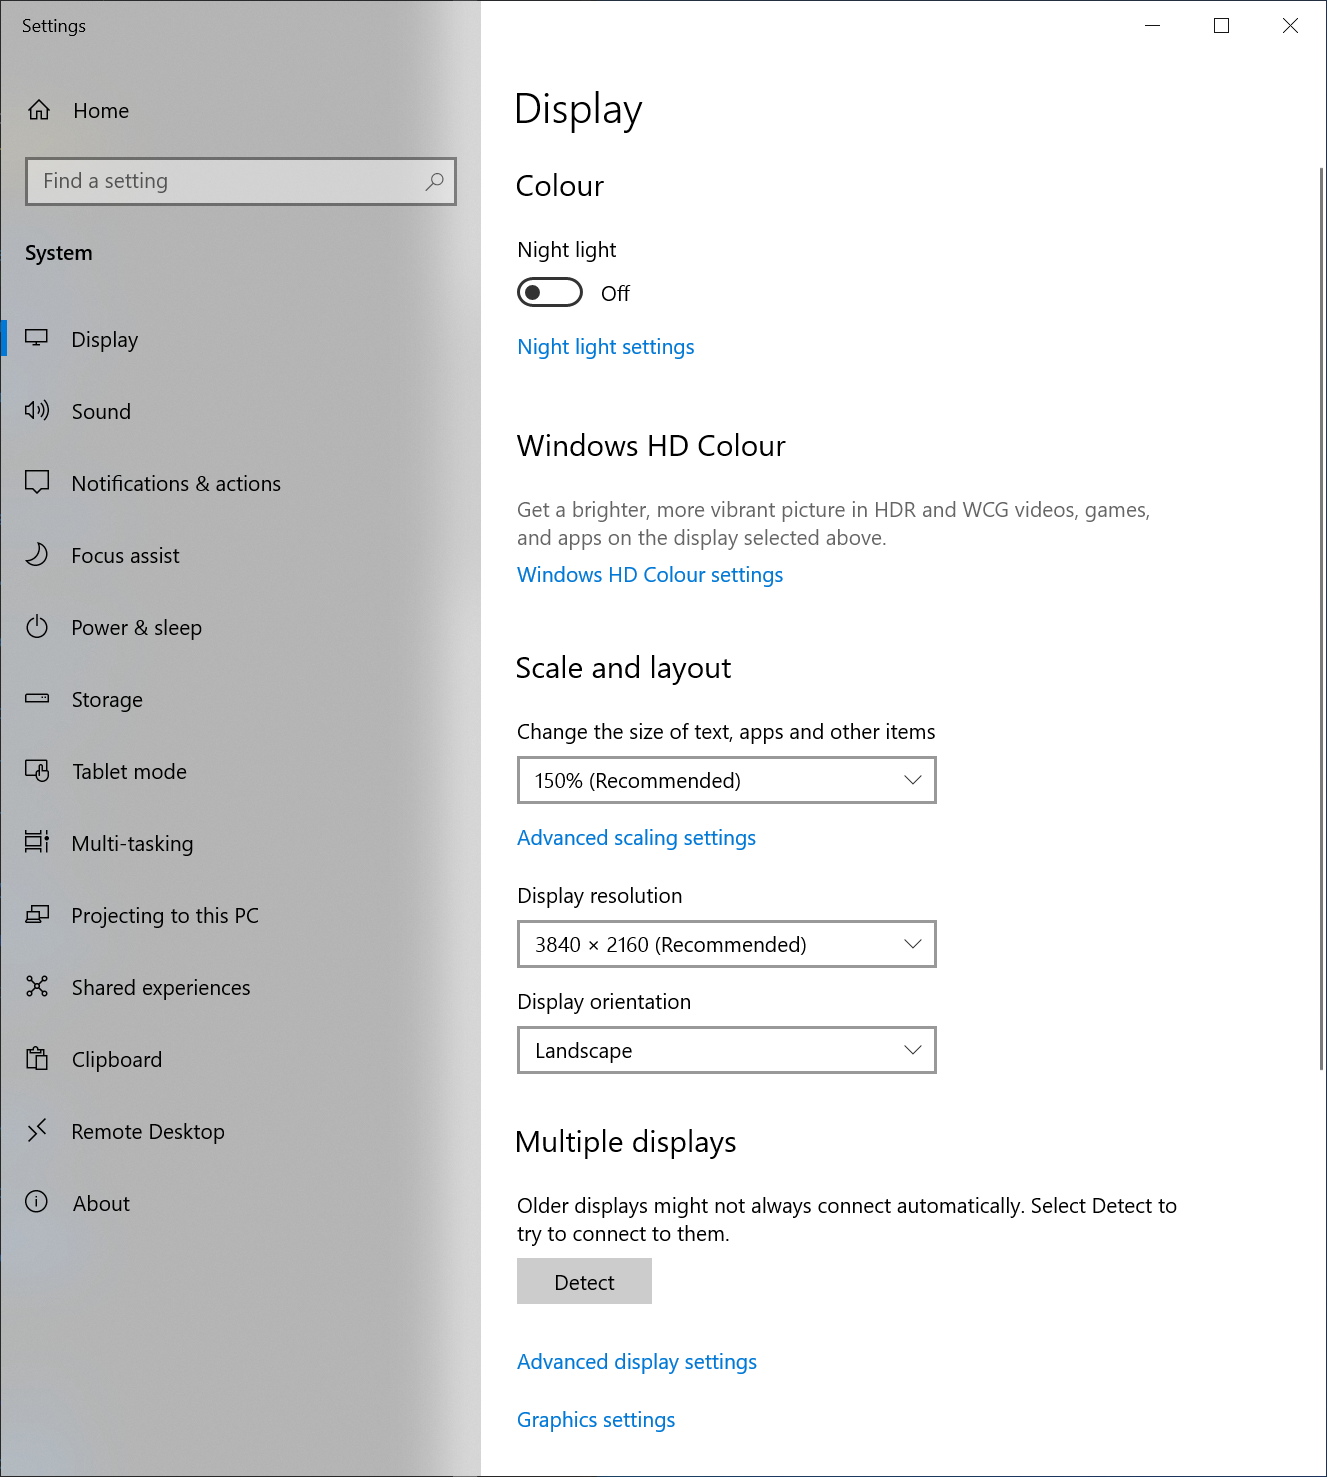Viewport: 1327px width, 1477px height.
Task: Open Advanced display settings link
Action: 637,1362
